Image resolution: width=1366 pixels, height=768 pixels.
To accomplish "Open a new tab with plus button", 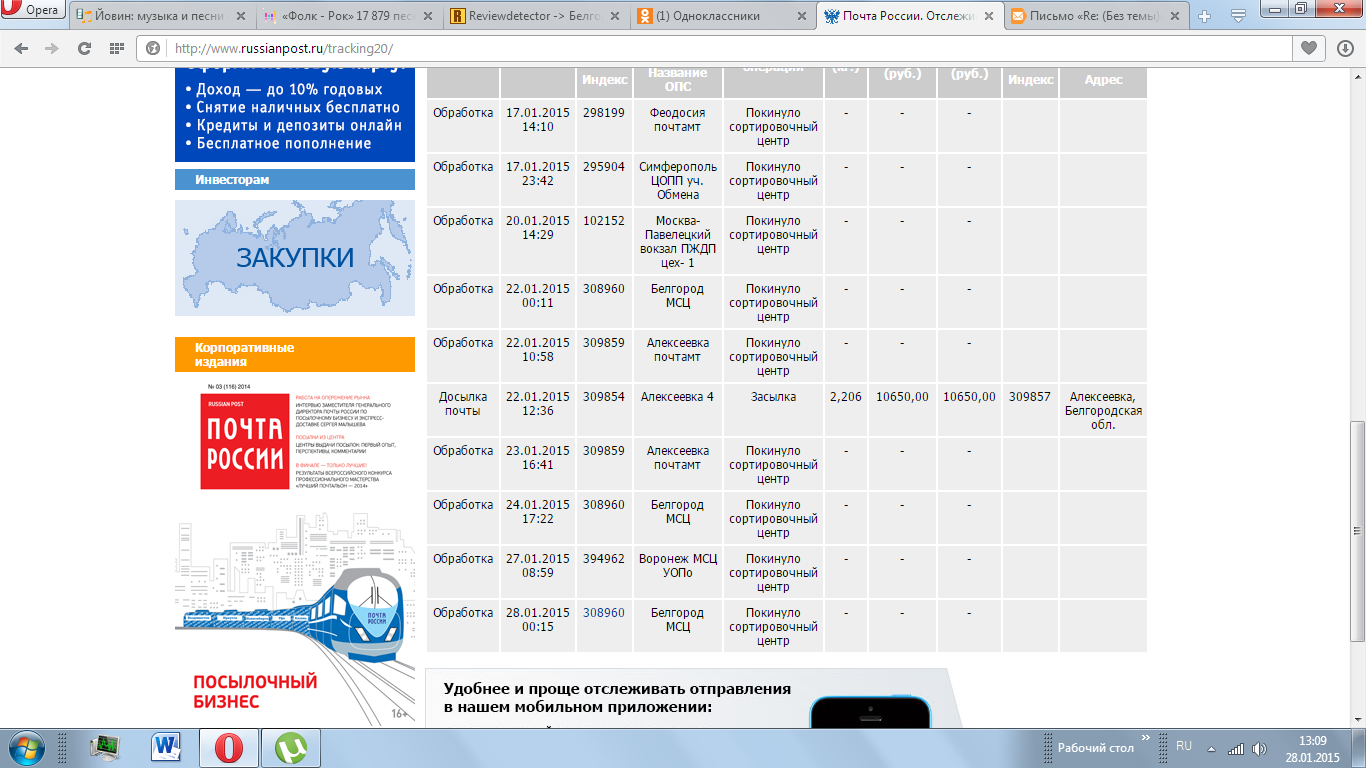I will (1204, 16).
